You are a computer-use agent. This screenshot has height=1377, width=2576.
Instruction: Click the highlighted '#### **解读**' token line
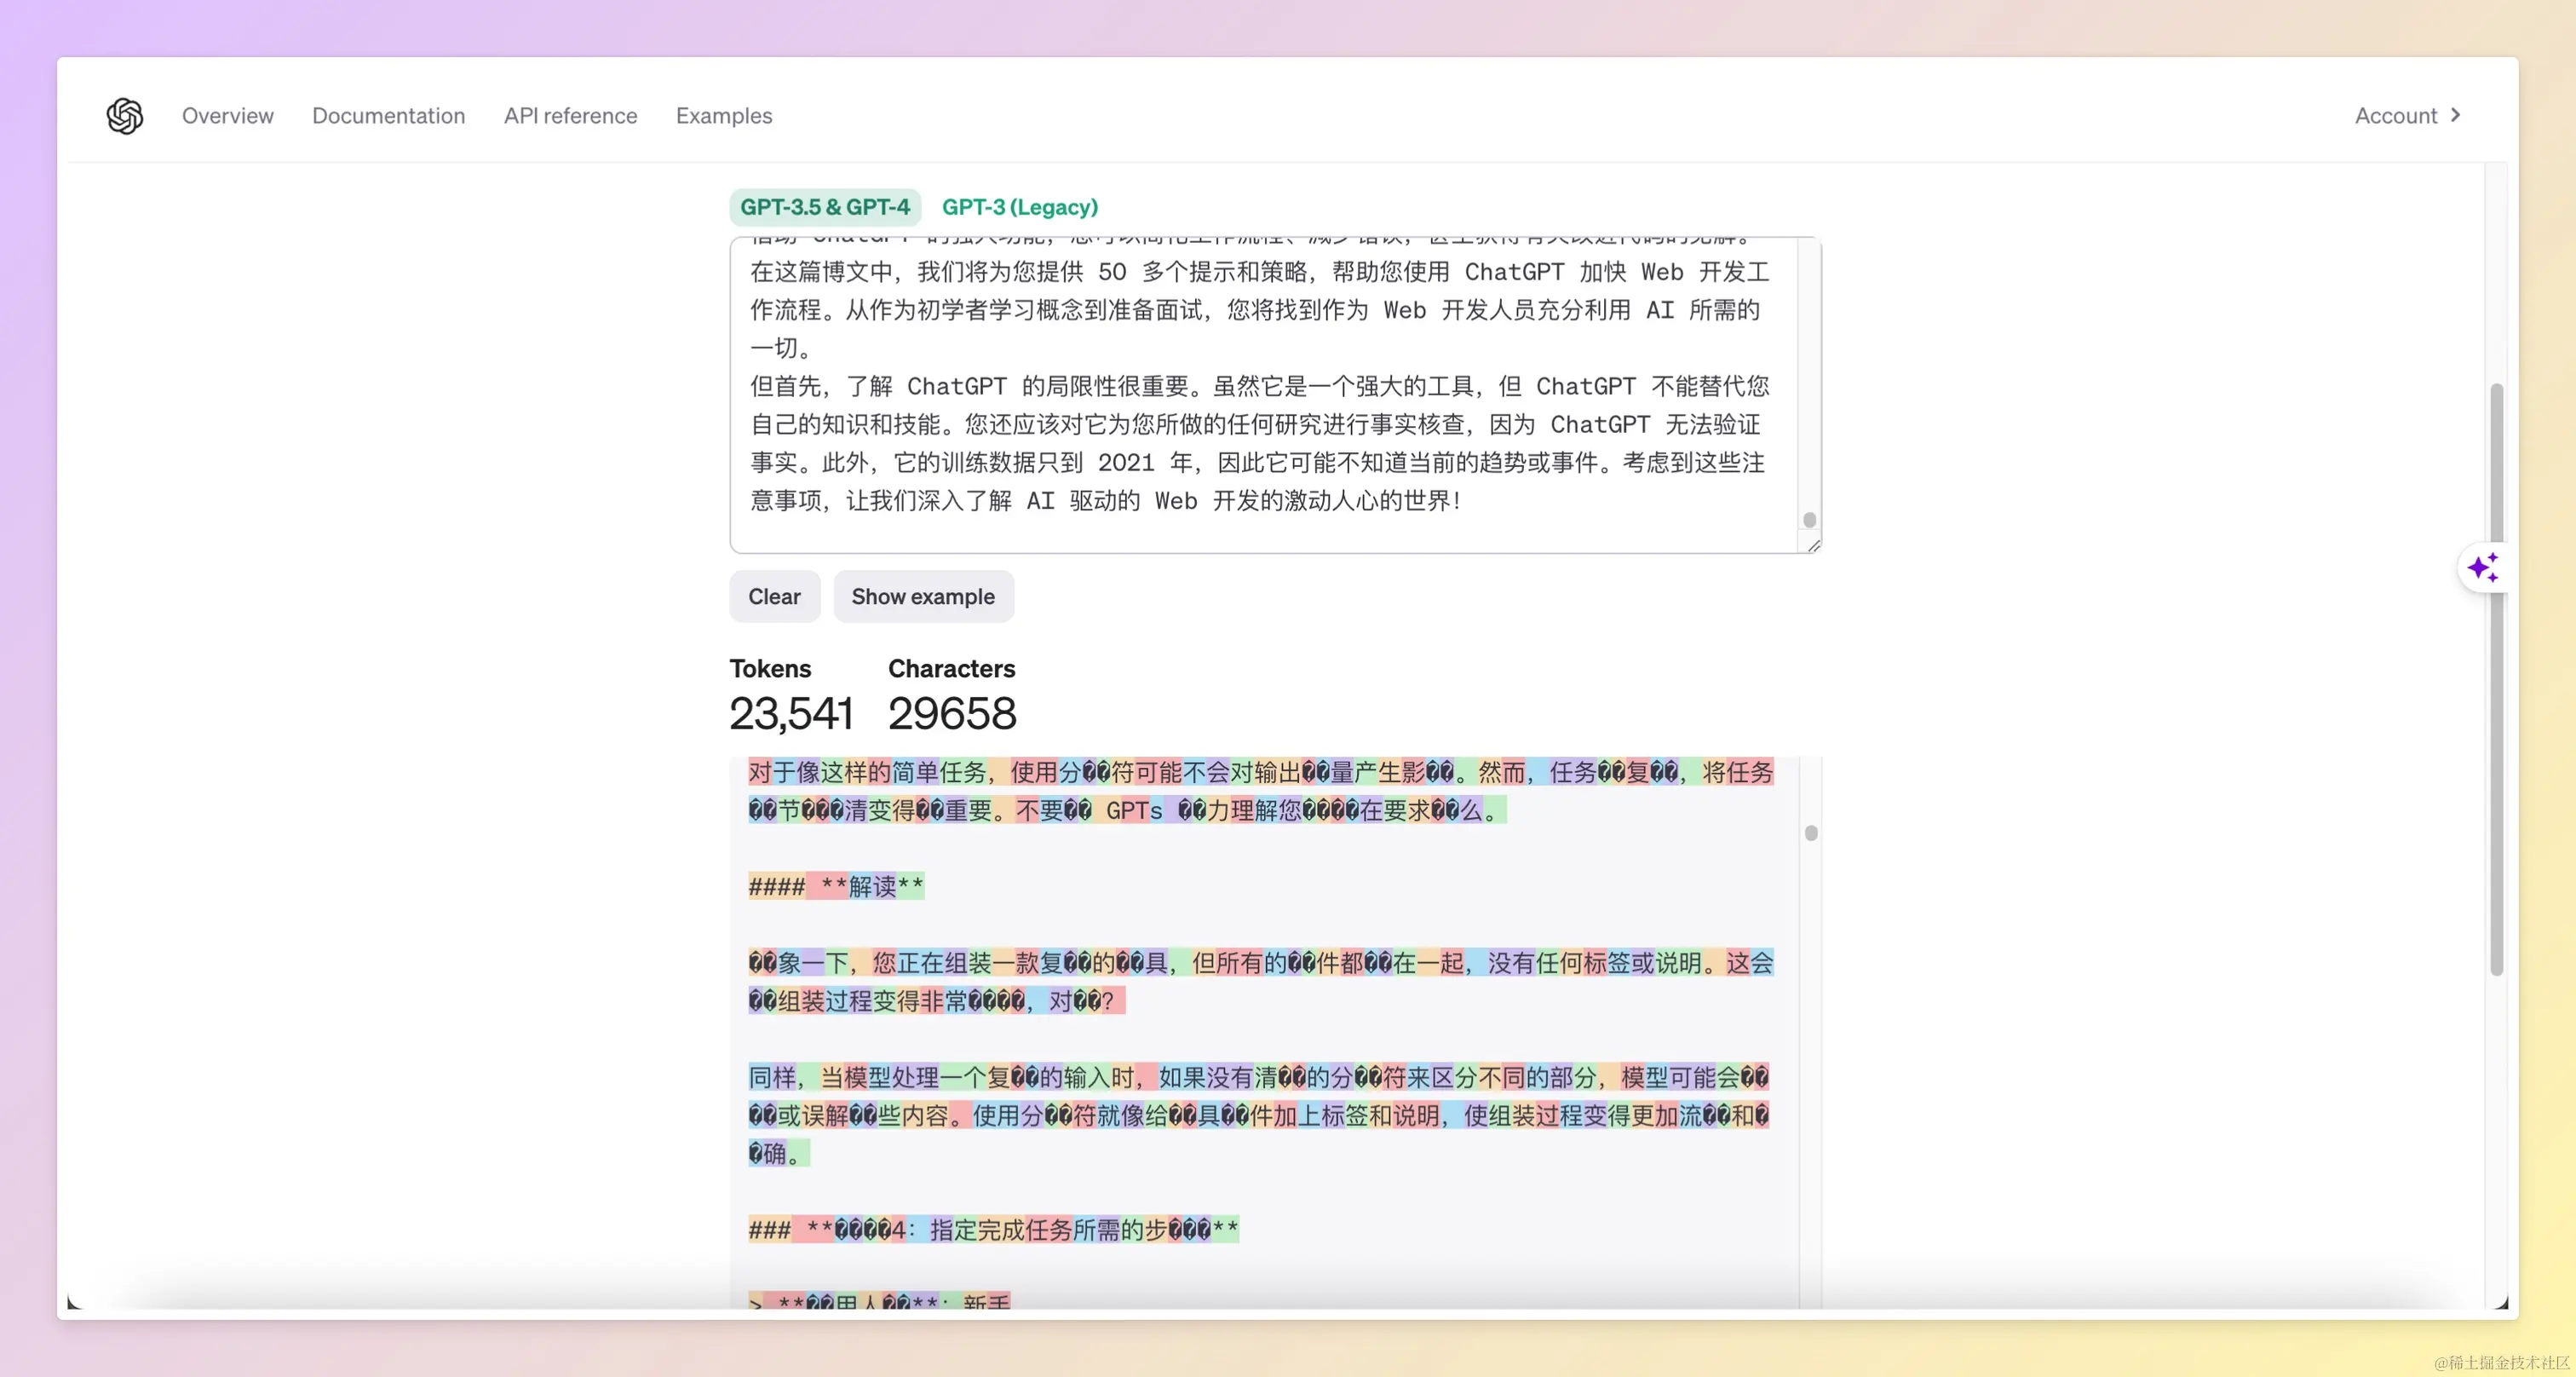(836, 886)
